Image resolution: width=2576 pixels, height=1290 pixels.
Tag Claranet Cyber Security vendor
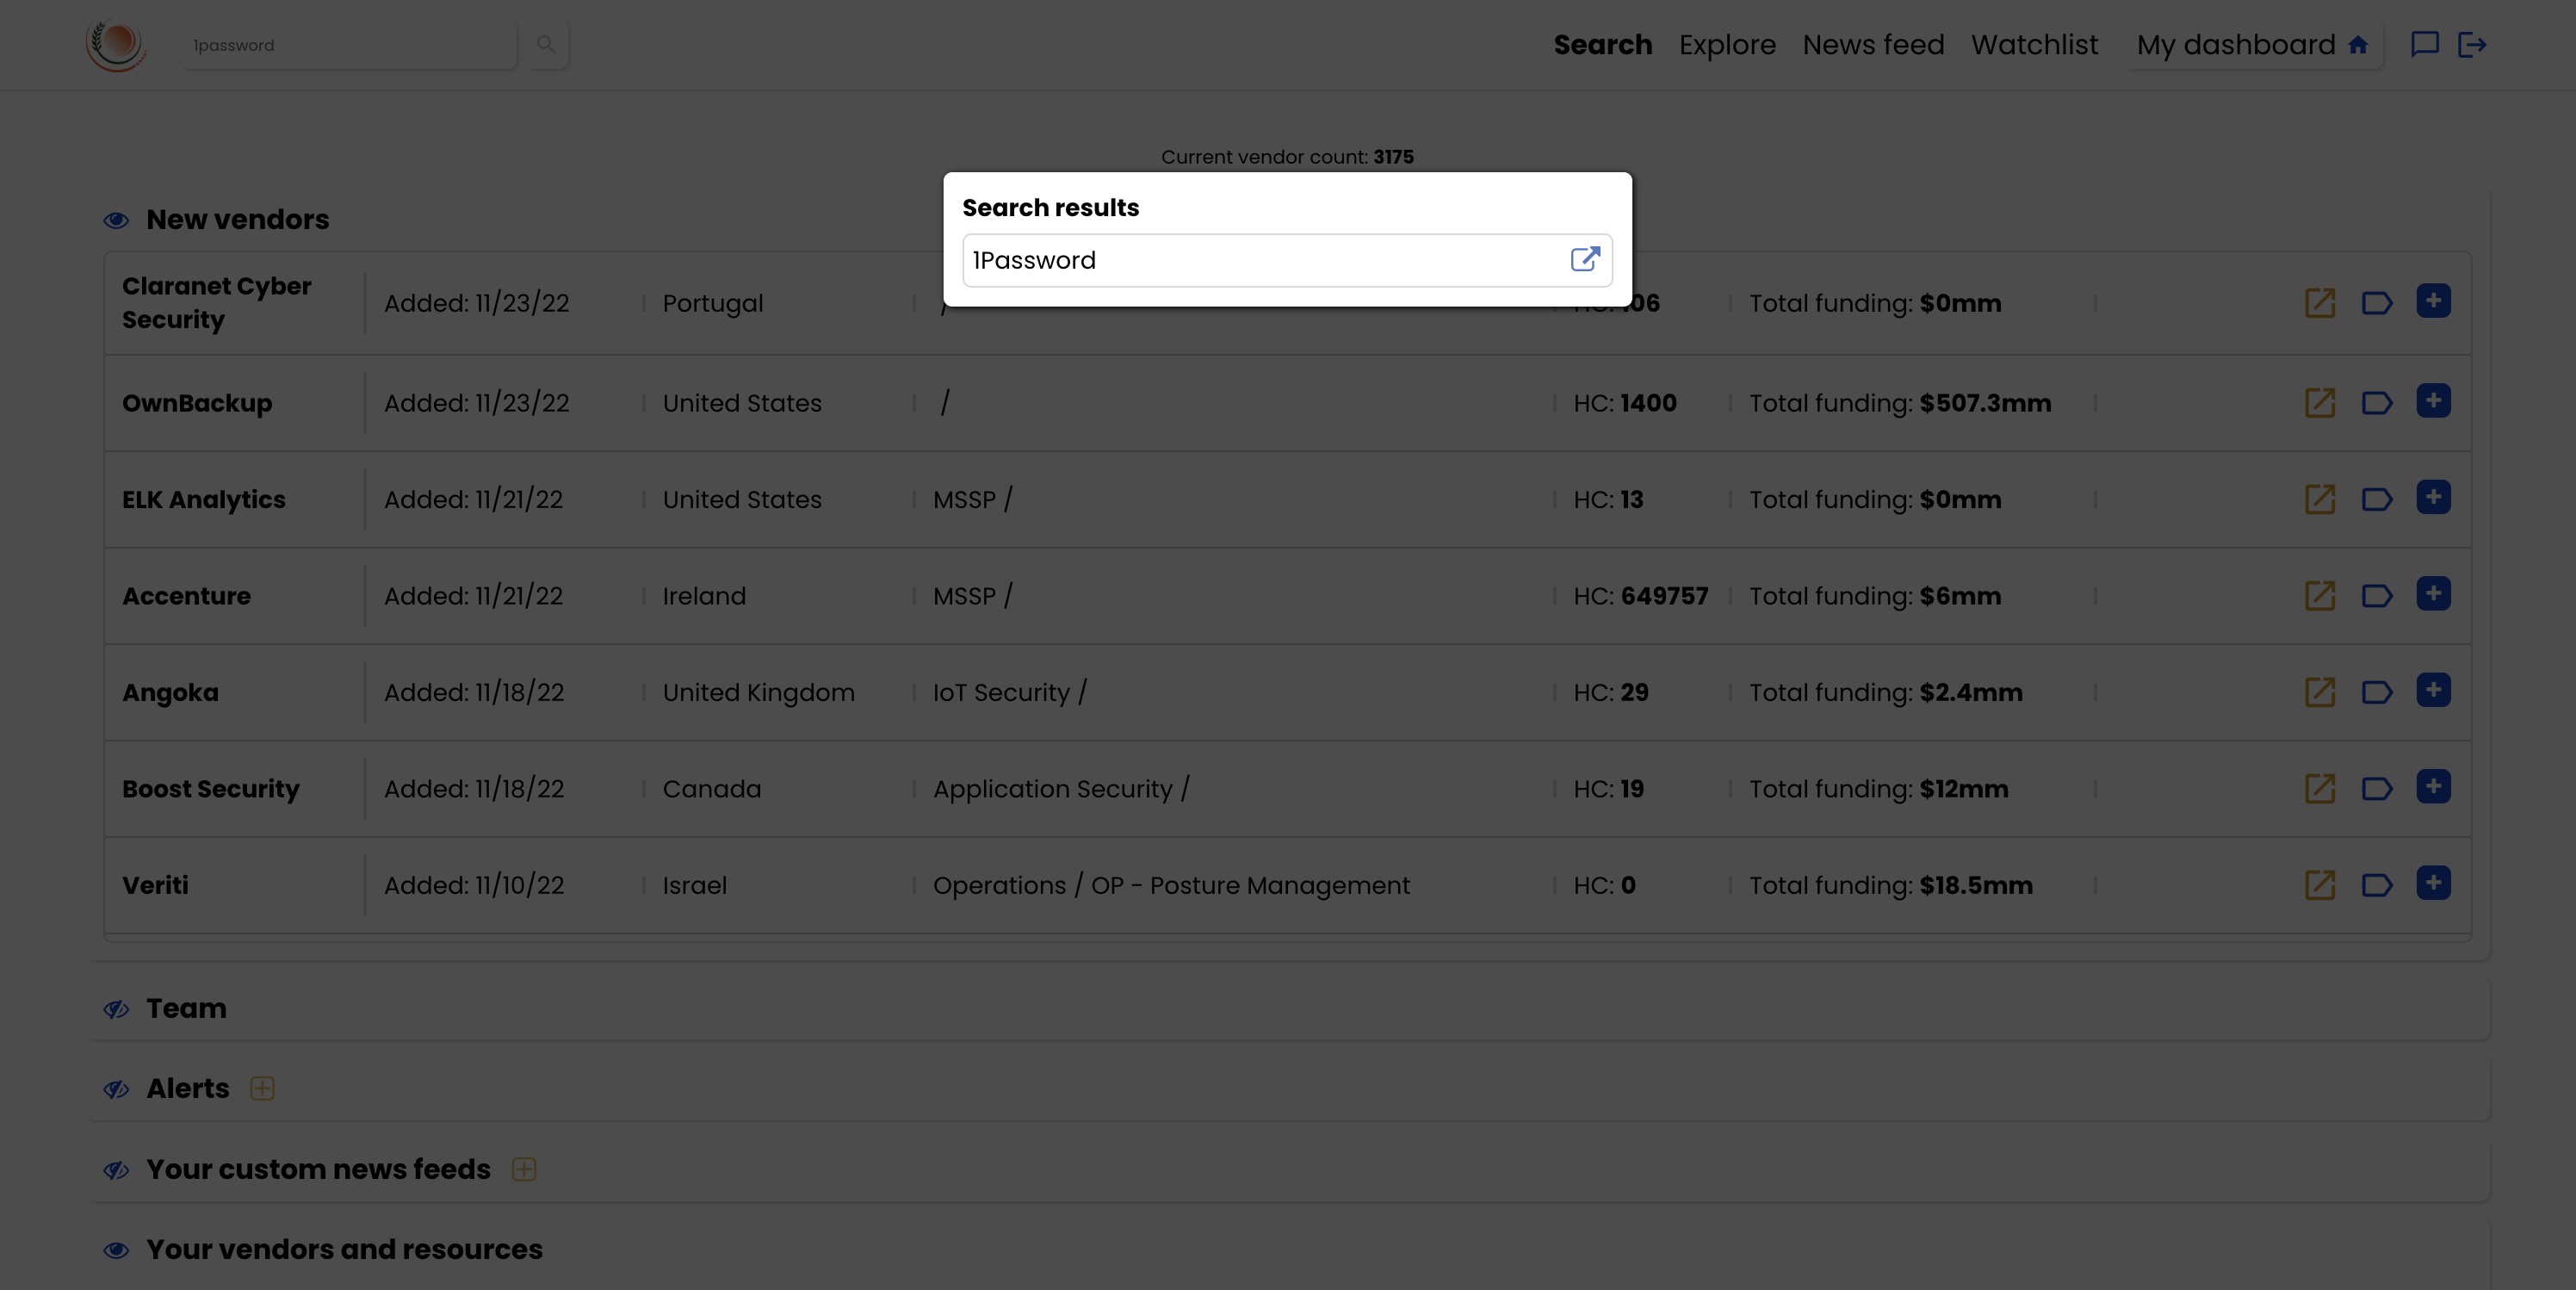click(x=2377, y=303)
